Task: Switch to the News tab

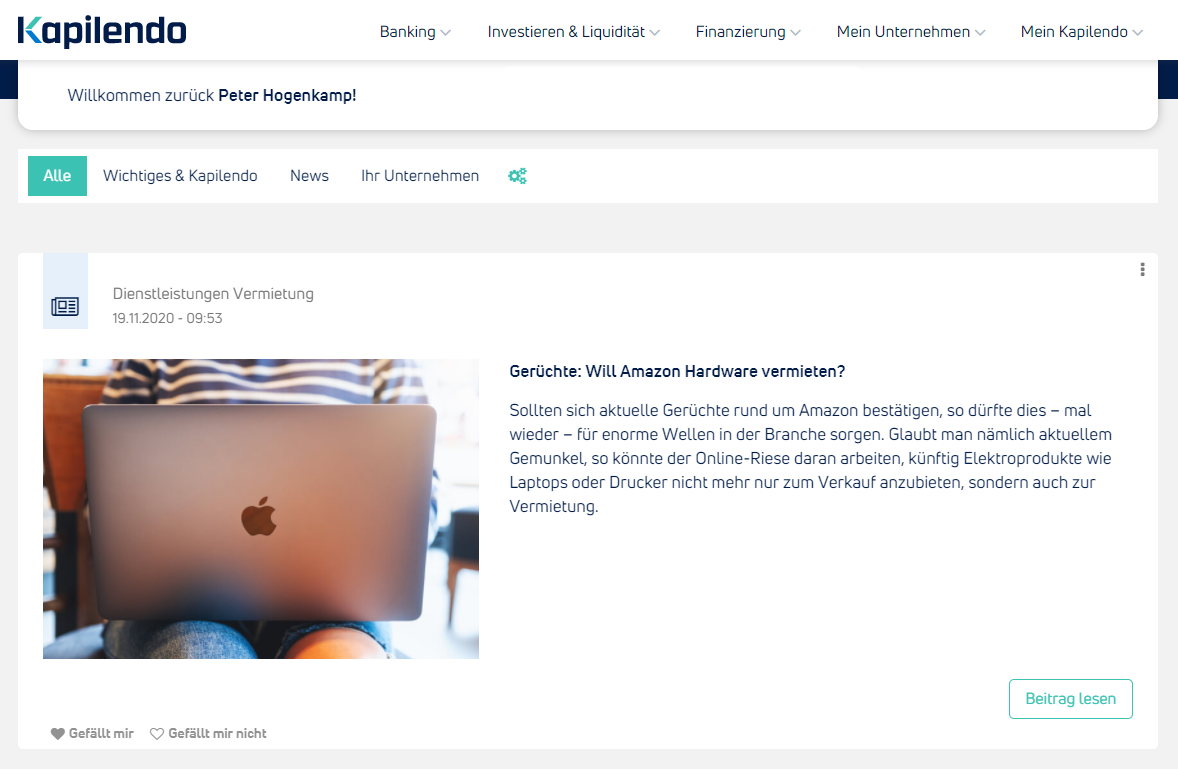Action: (310, 176)
